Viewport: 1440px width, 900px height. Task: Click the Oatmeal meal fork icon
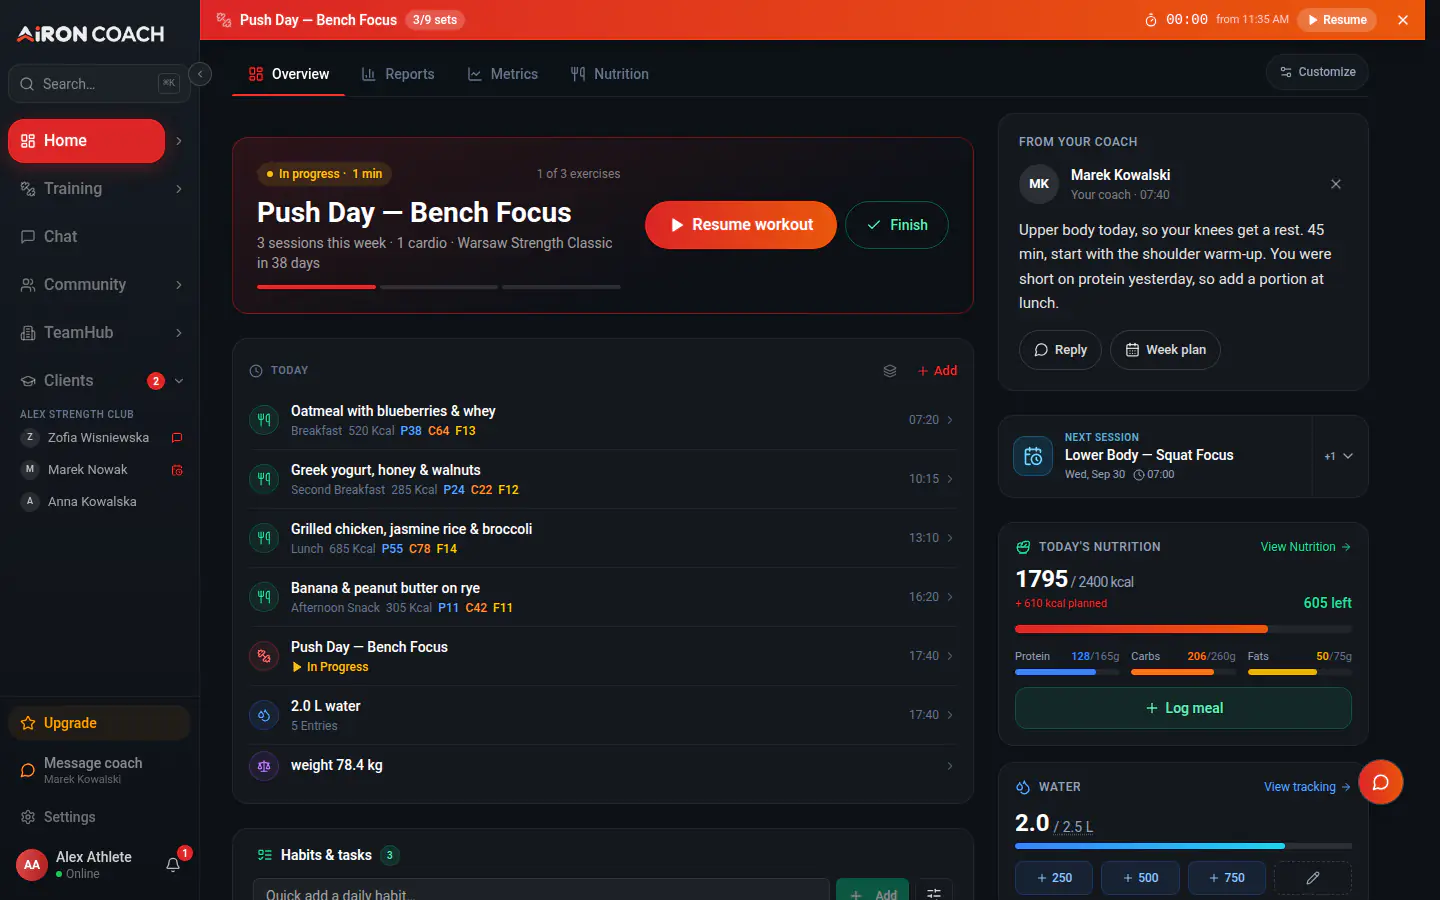pyautogui.click(x=264, y=420)
